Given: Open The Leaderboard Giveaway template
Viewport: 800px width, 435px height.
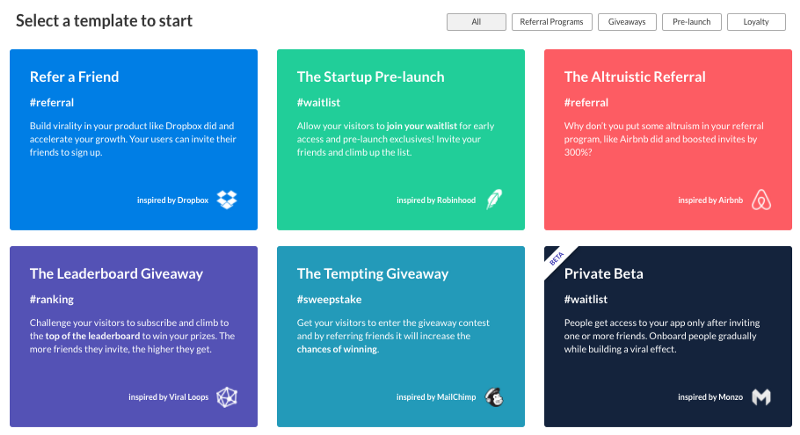Looking at the screenshot, I should (116, 273).
